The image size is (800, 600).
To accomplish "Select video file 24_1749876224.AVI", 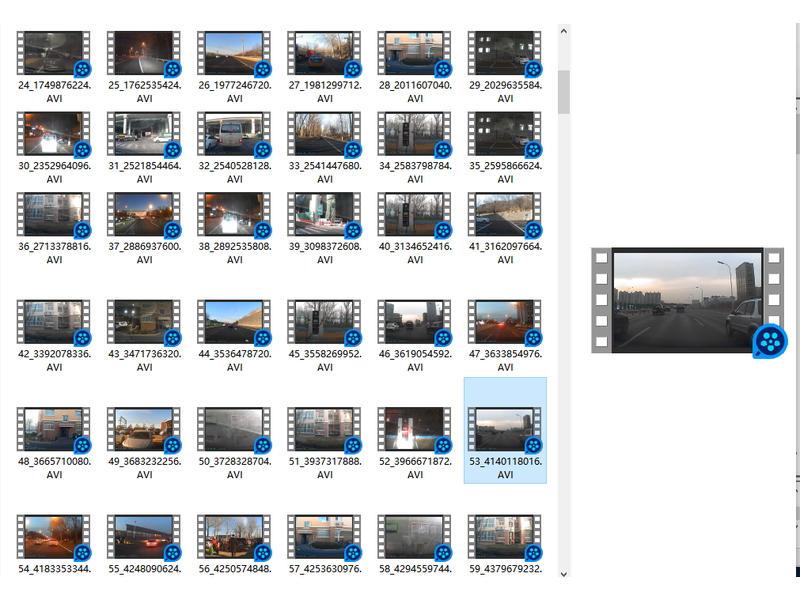I will [x=54, y=53].
